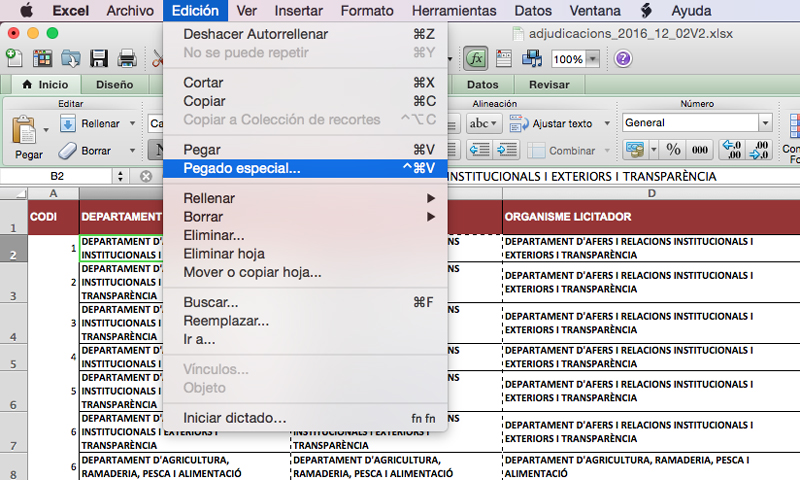The height and width of the screenshot is (480, 800).
Task: Expand the Rellenar dropdown arrow in ribbon
Action: tap(133, 123)
